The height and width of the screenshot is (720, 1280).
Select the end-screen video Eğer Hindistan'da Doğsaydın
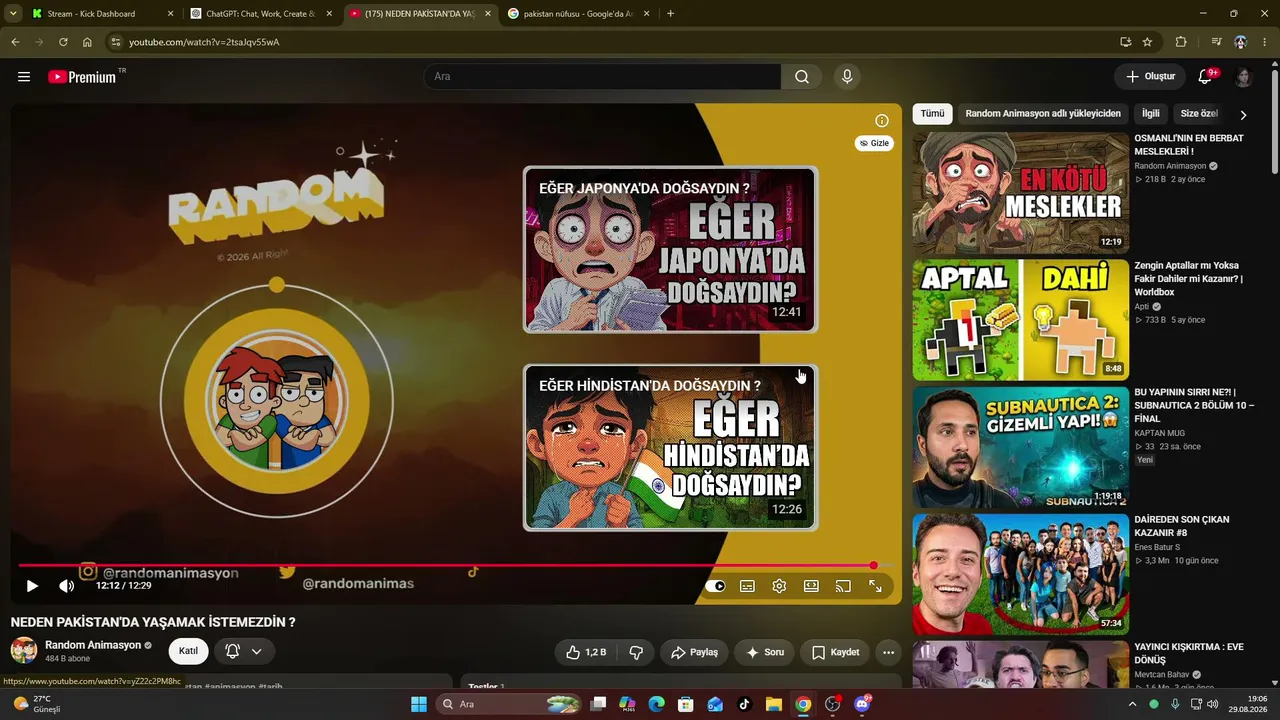coord(670,447)
